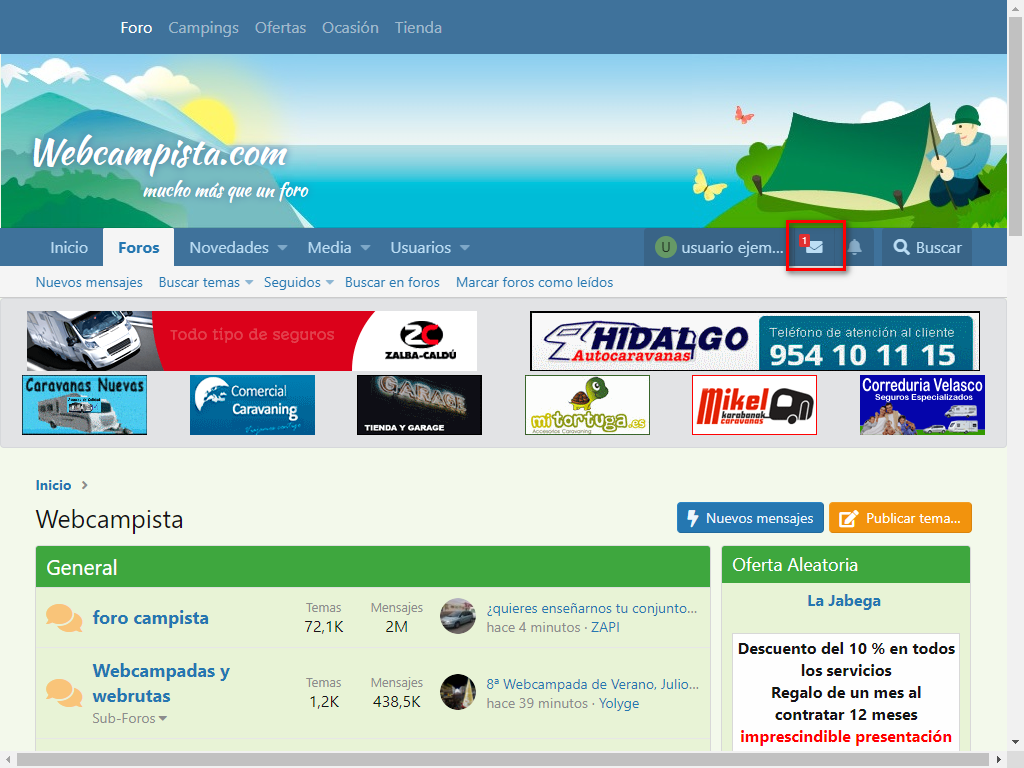Expand the Media dropdown arrow
The image size is (1024, 768).
(x=366, y=248)
